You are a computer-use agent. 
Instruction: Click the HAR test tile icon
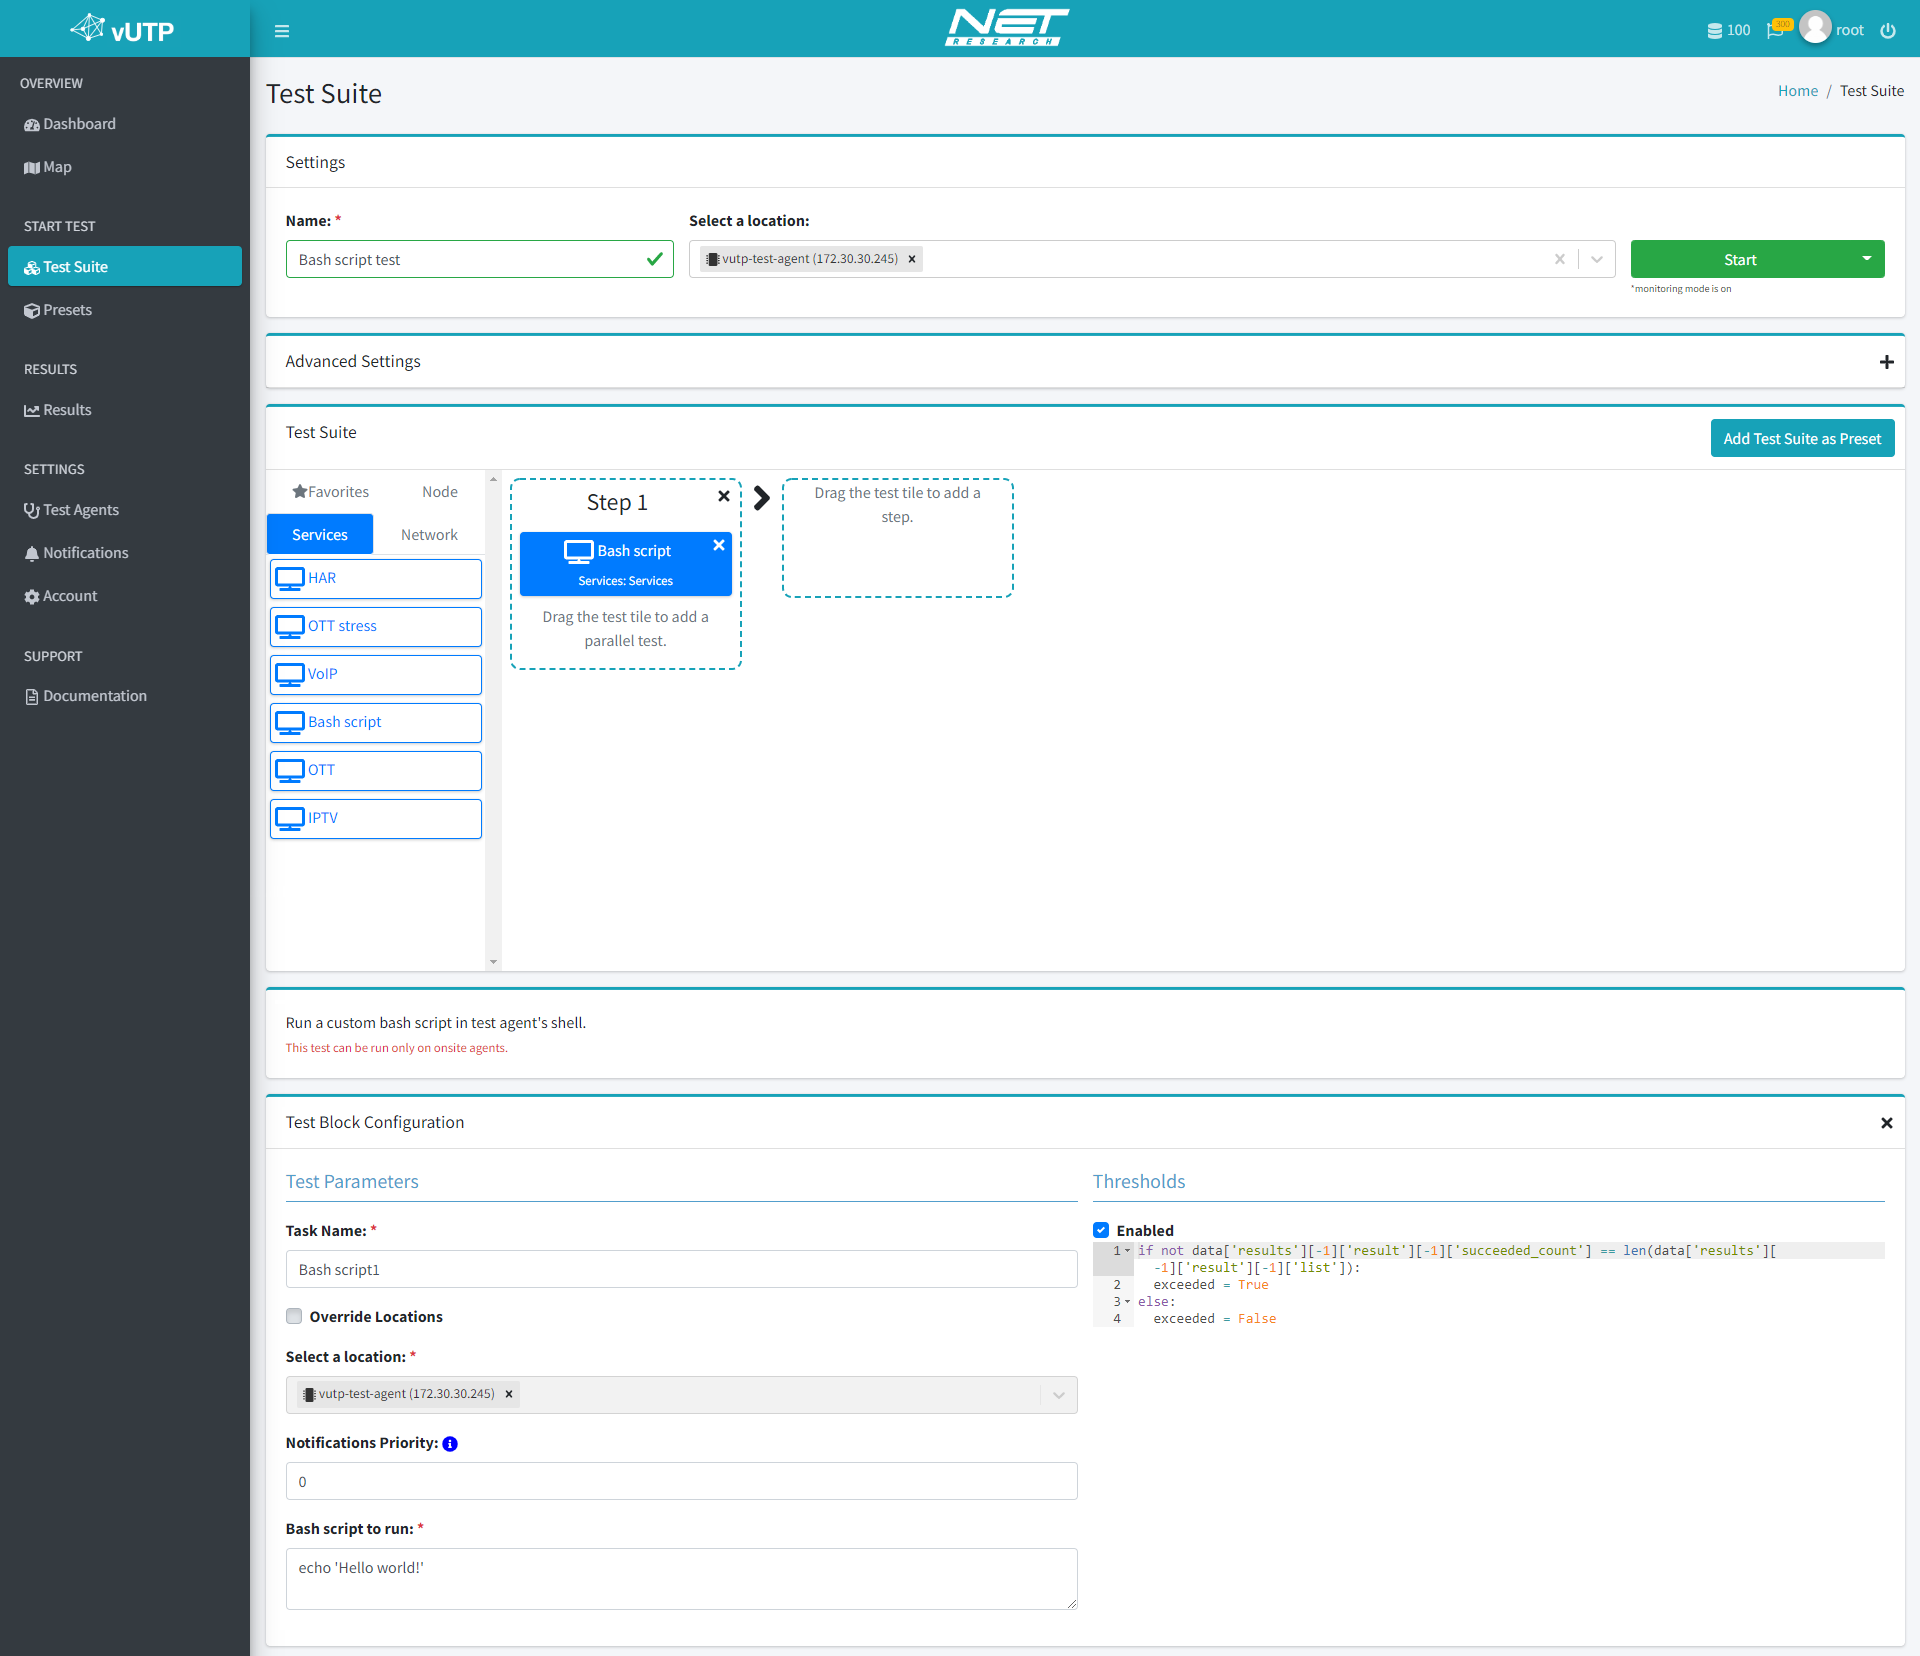pos(289,578)
